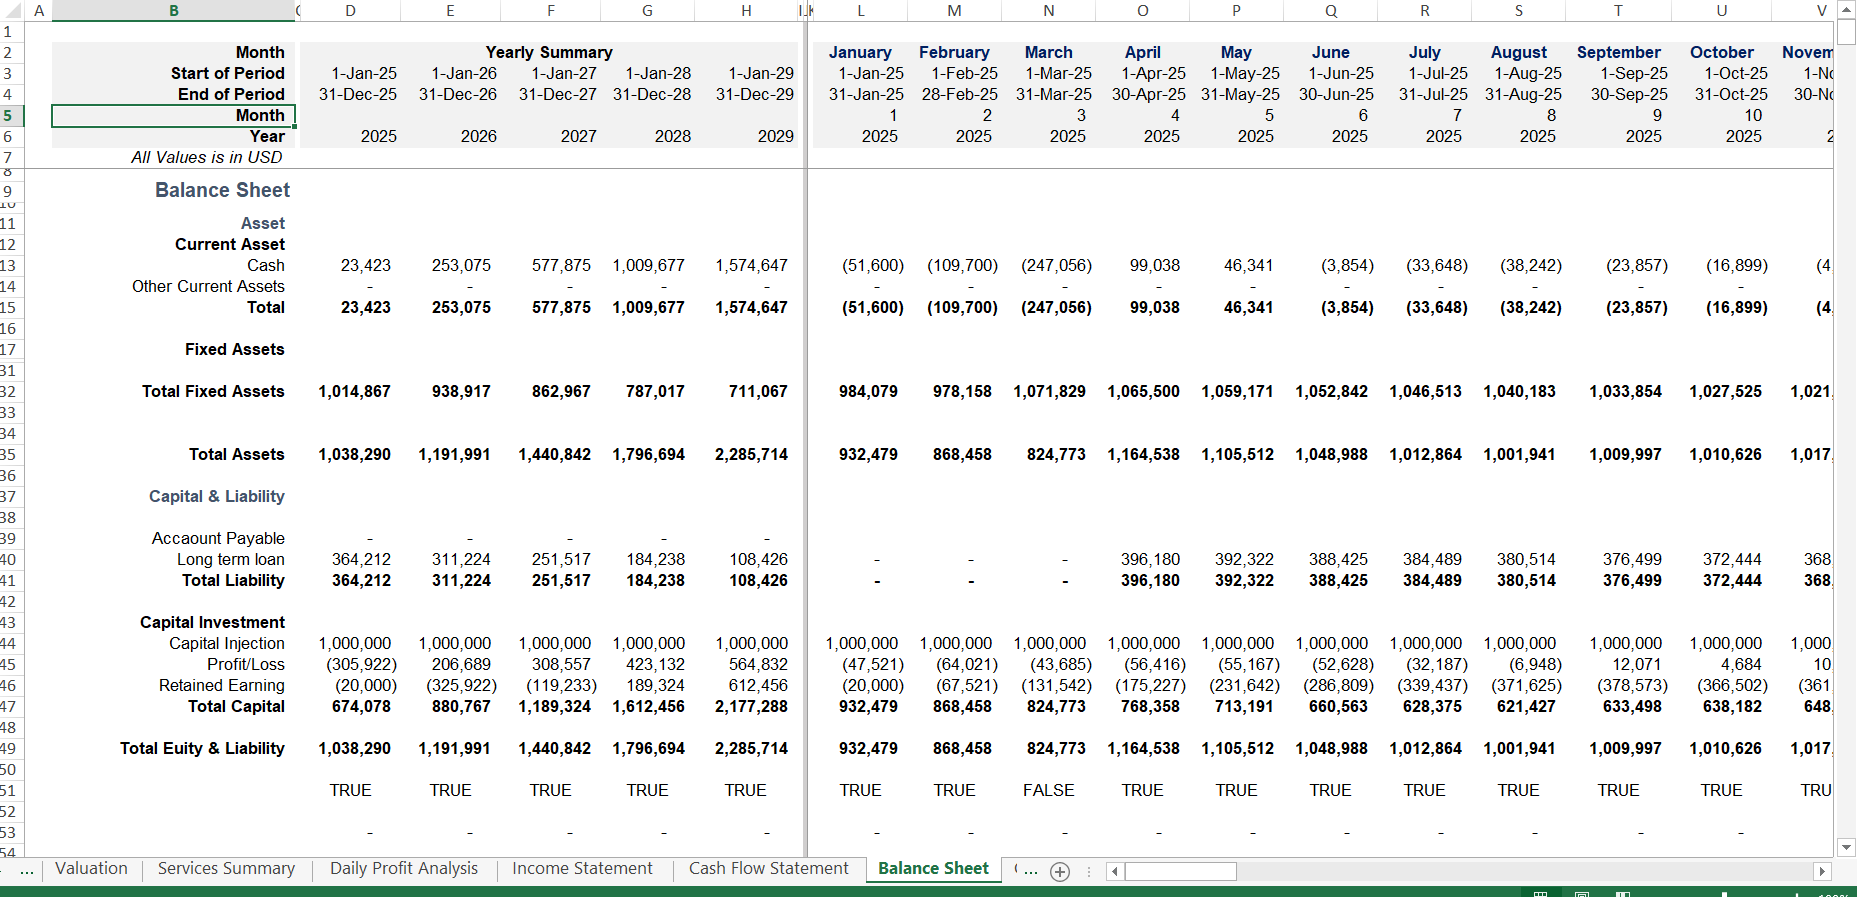Switch to the Services Summary tab
This screenshot has width=1857, height=897.
pos(226,869)
